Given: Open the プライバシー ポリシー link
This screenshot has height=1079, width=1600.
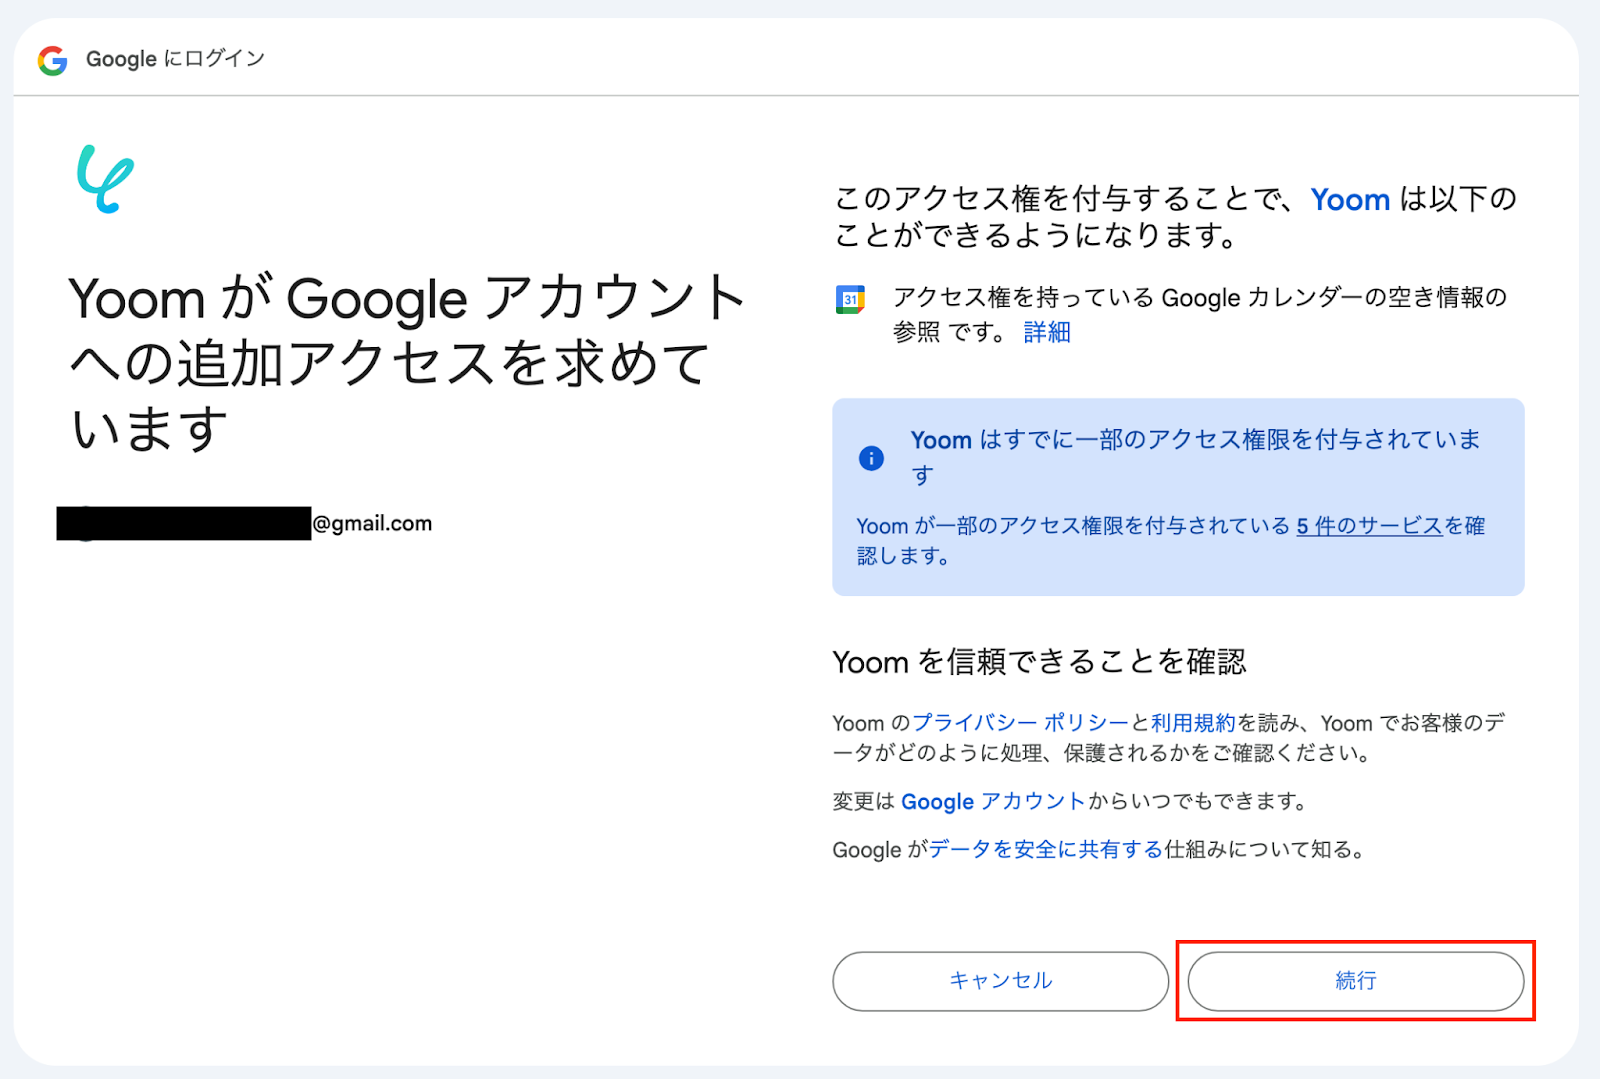Looking at the screenshot, I should click(1021, 723).
